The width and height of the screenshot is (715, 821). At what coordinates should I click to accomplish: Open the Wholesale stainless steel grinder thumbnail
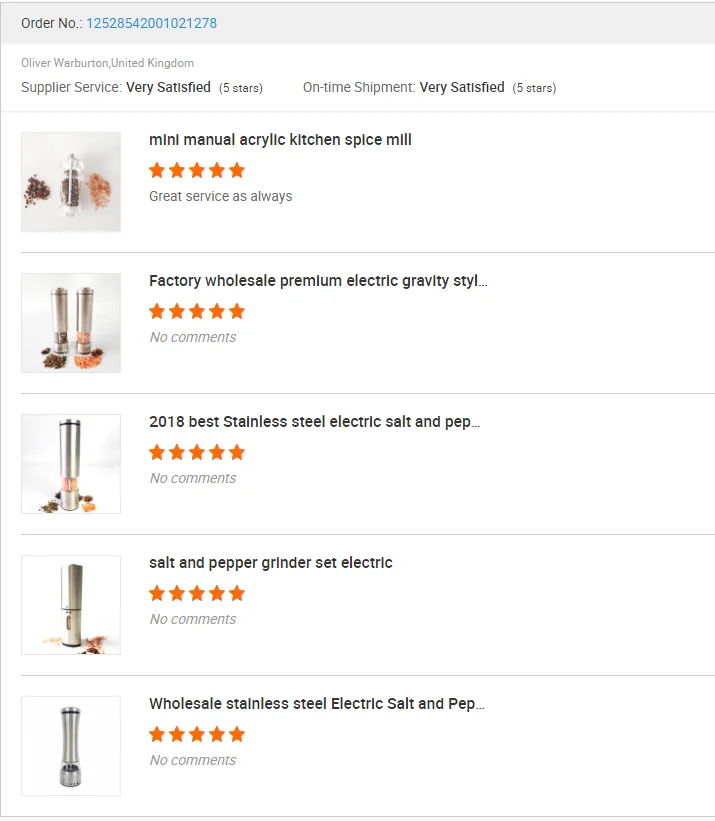pos(71,746)
